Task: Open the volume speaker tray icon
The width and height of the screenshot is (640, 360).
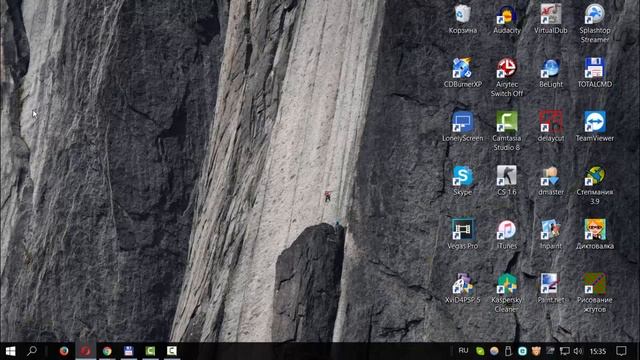Action: click(x=578, y=351)
